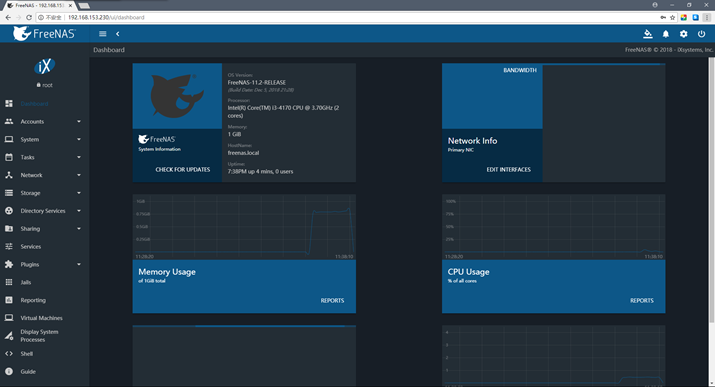The height and width of the screenshot is (387, 715).
Task: Collapse sidebar with the left chevron
Action: pos(118,34)
